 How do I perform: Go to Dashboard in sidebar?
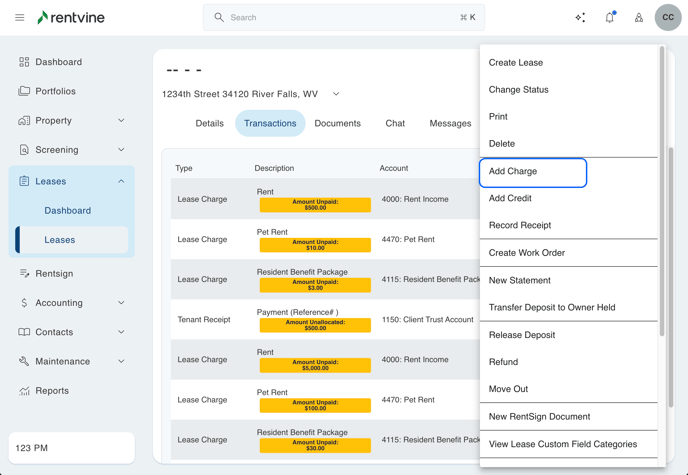tap(58, 62)
